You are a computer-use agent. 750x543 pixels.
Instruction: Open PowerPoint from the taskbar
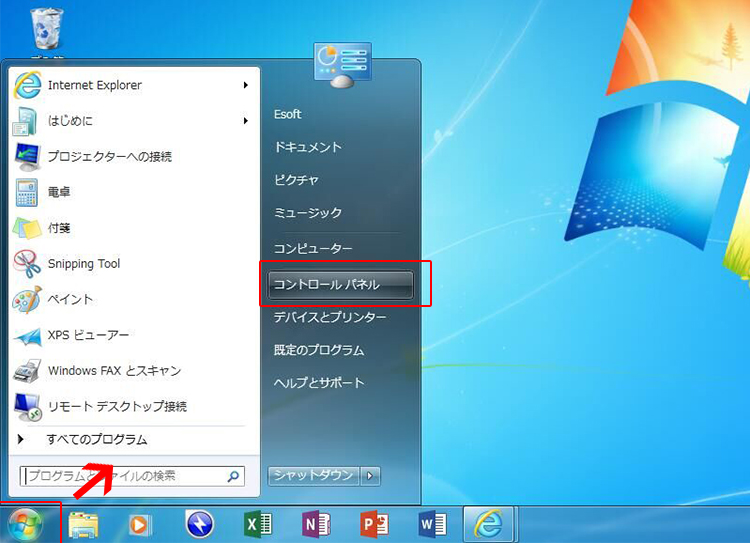tap(375, 524)
